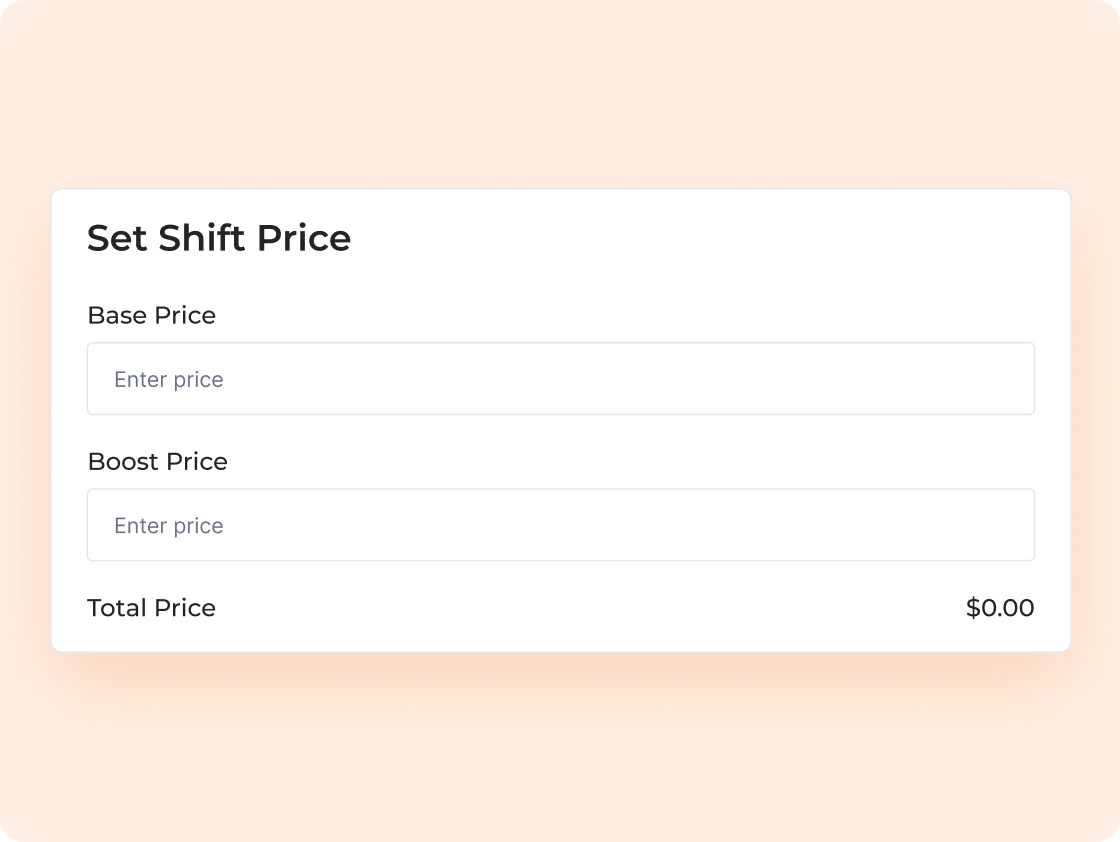Click the right end of Boost Price field
The height and width of the screenshot is (842, 1120).
pos(1010,525)
